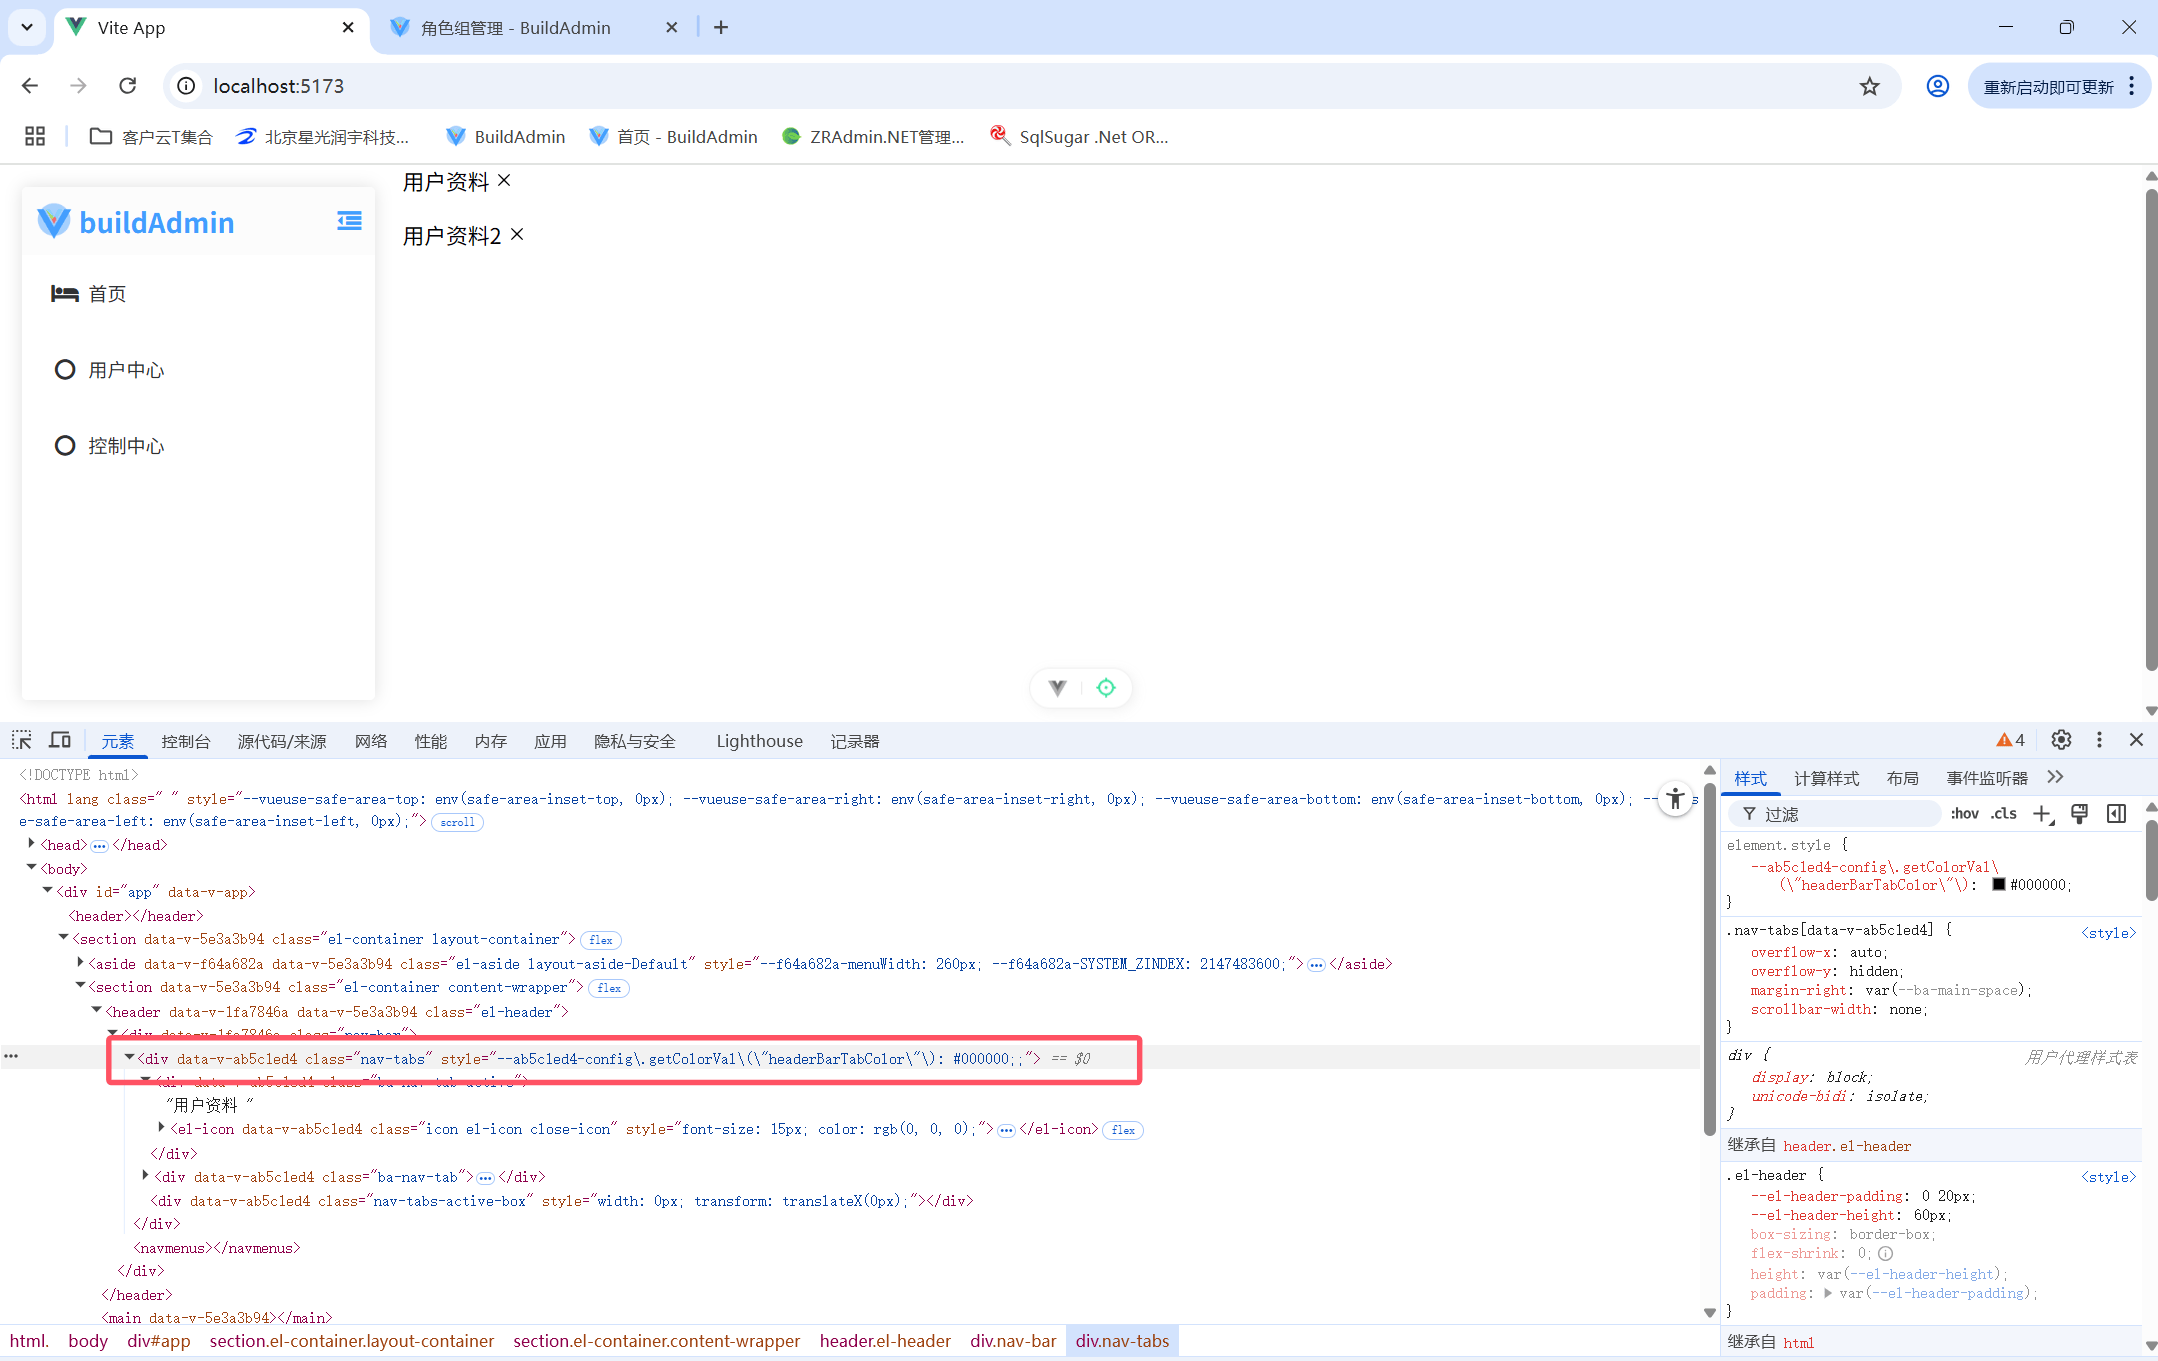
Task: Bookmark this page with star icon
Action: tap(1869, 86)
